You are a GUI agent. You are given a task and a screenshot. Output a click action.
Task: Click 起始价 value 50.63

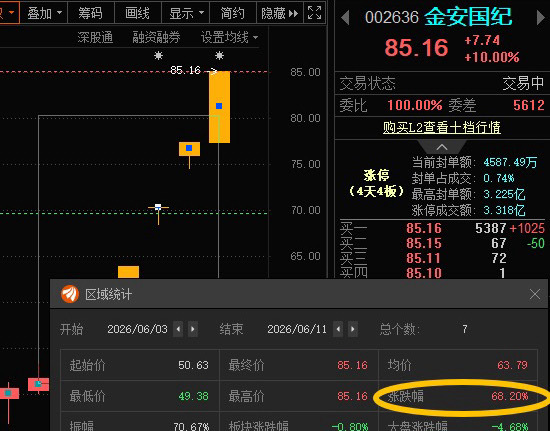(193, 365)
